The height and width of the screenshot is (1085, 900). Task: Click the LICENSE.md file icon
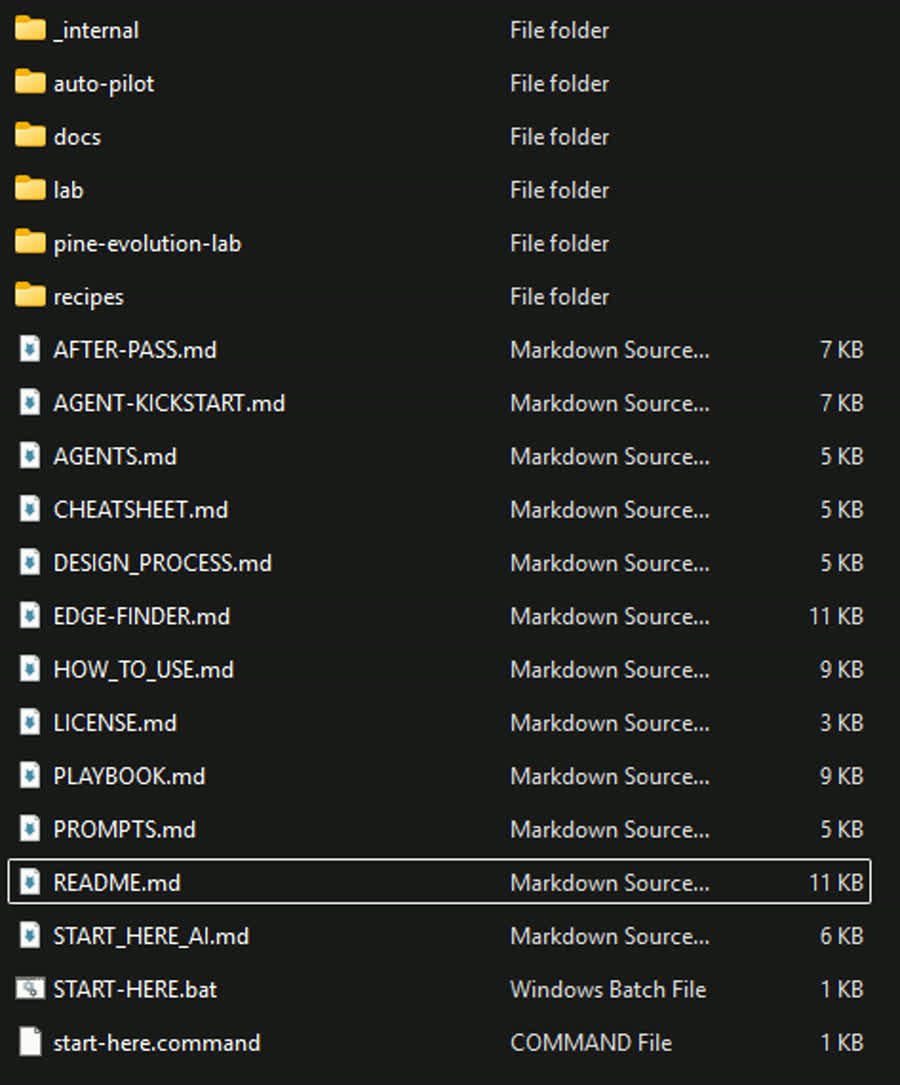coord(30,722)
